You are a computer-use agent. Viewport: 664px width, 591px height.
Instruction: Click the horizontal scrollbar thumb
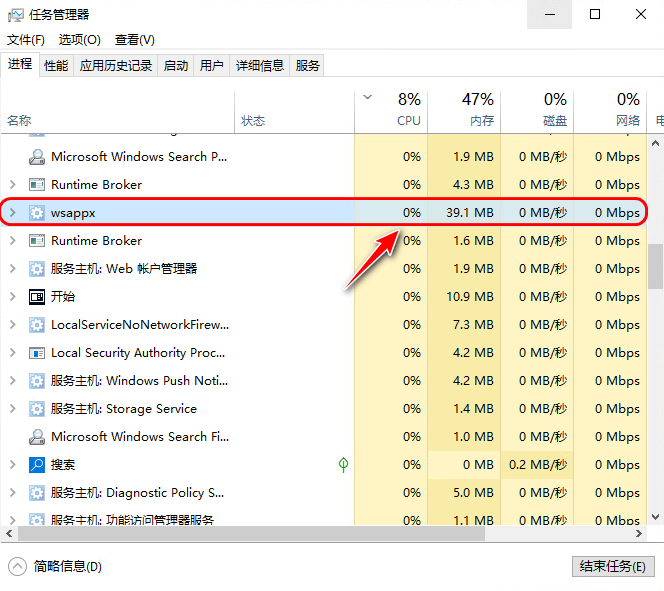[251, 533]
